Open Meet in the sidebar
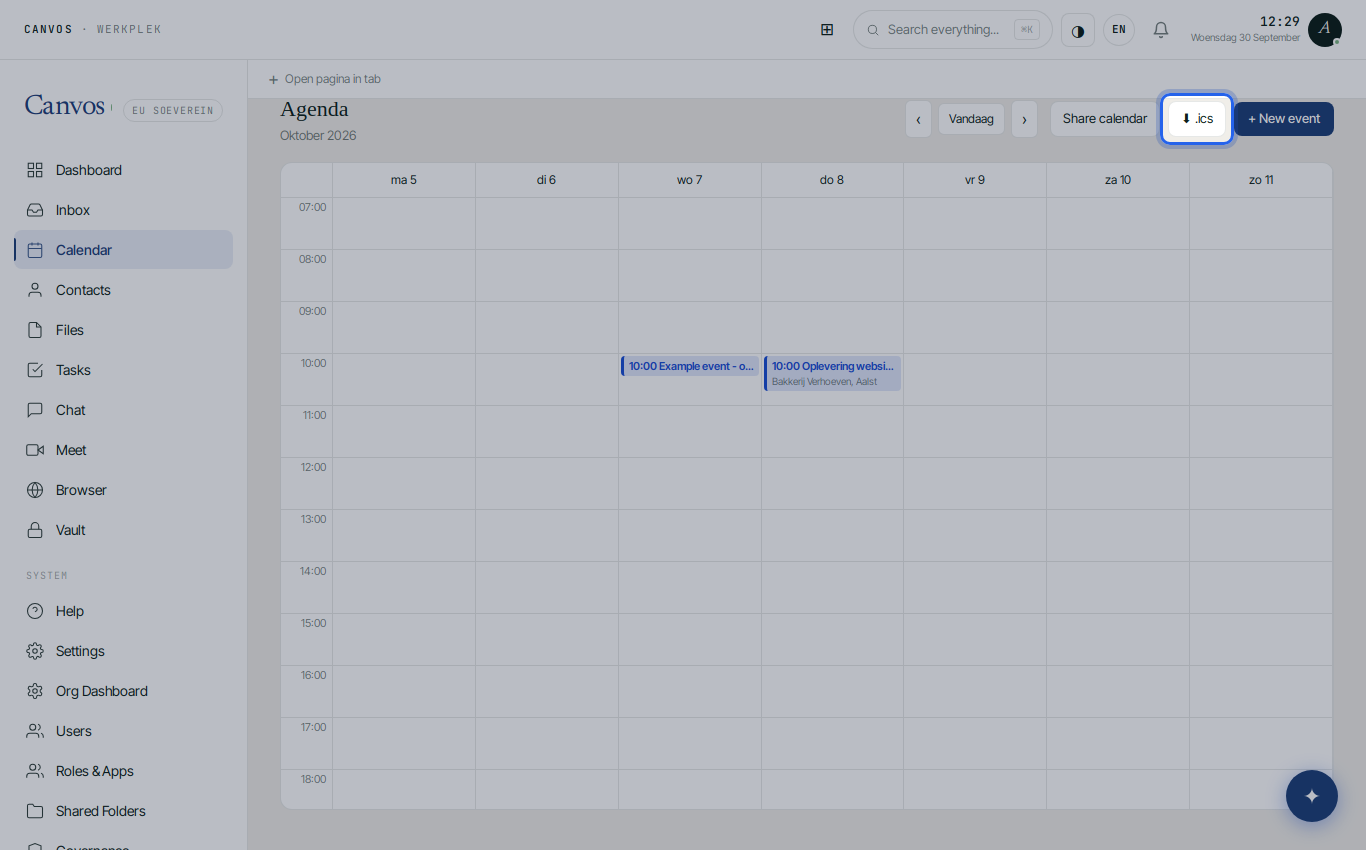Viewport: 1366px width, 850px height. (x=124, y=450)
